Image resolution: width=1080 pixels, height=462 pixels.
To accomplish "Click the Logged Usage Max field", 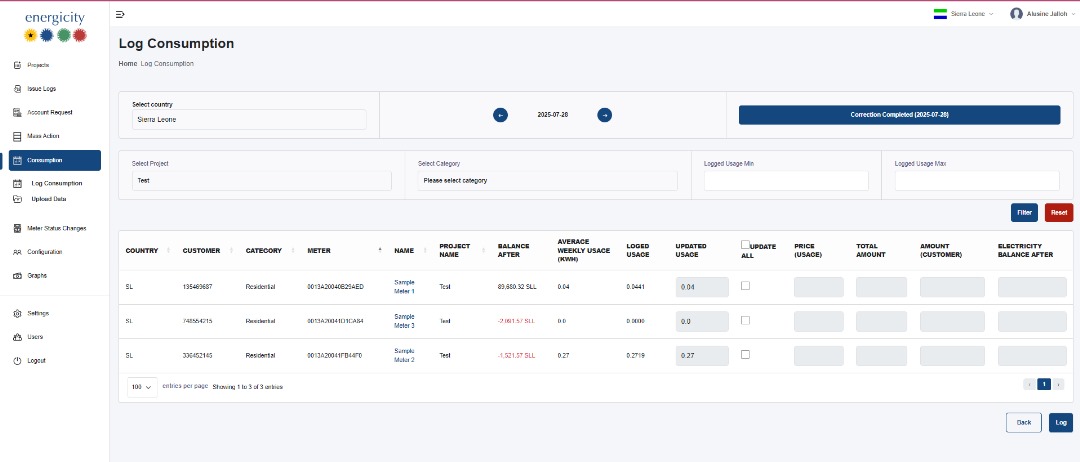I will (977, 180).
